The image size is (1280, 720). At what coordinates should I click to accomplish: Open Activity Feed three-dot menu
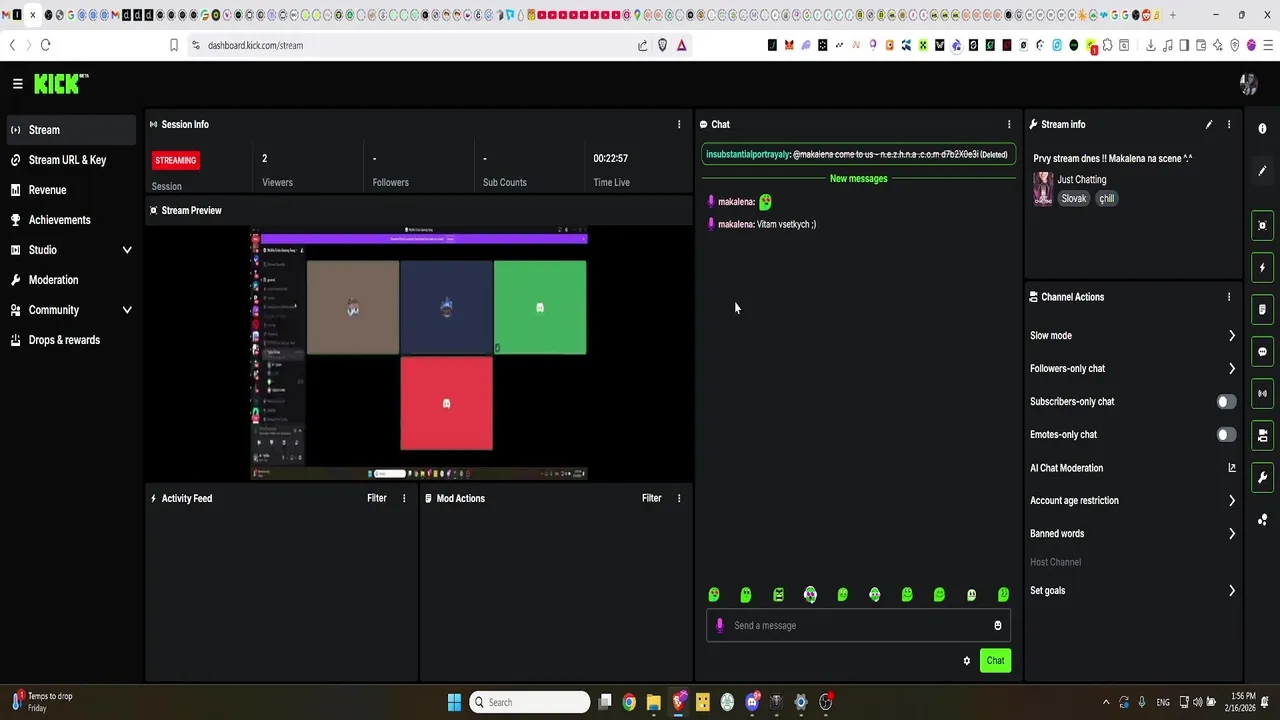tap(404, 498)
